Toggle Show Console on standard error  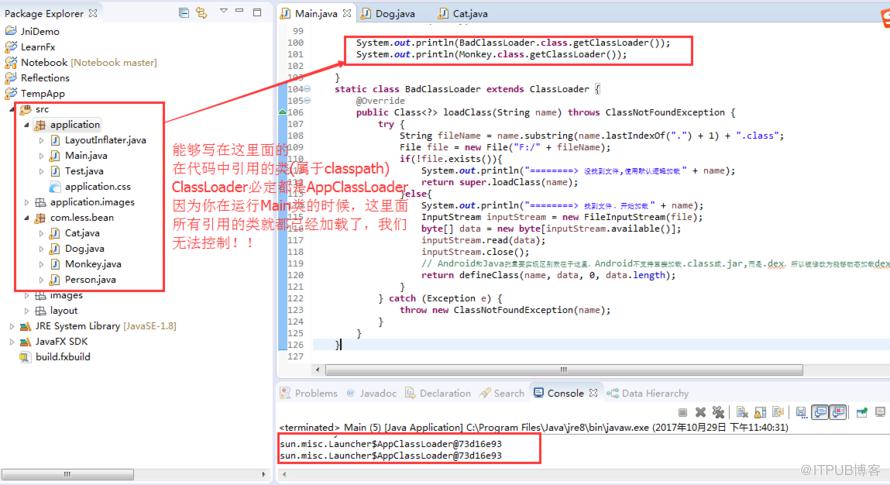tap(838, 412)
